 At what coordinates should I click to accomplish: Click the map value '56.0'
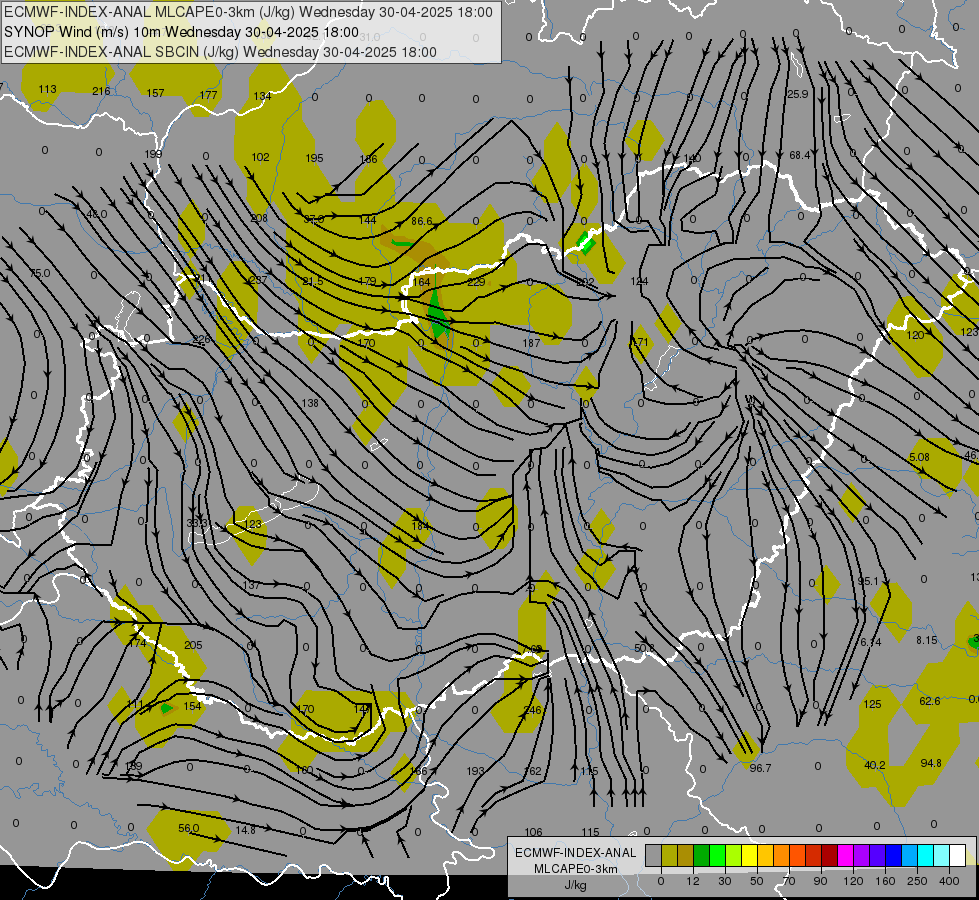[x=189, y=828]
